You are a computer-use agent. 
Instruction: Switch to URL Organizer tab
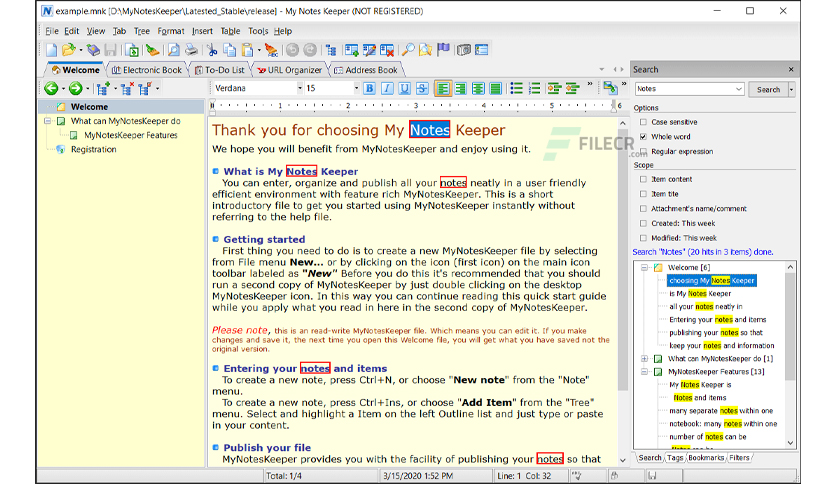click(290, 70)
